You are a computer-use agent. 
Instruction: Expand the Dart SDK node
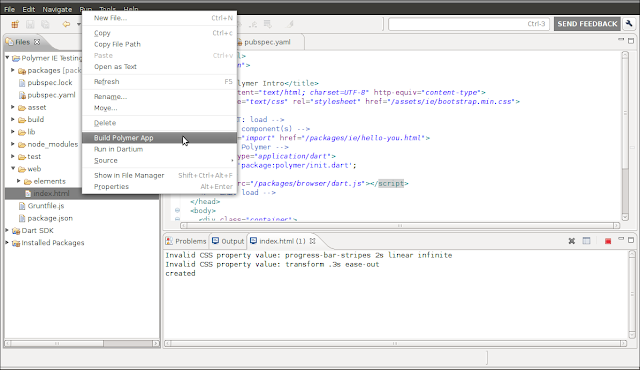click(7, 230)
